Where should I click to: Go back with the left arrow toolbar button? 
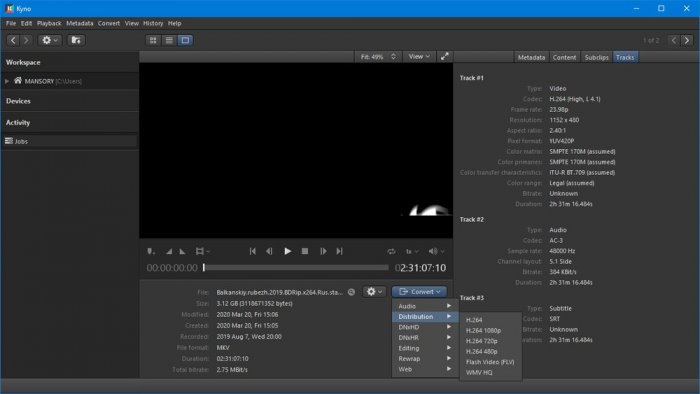[x=13, y=40]
